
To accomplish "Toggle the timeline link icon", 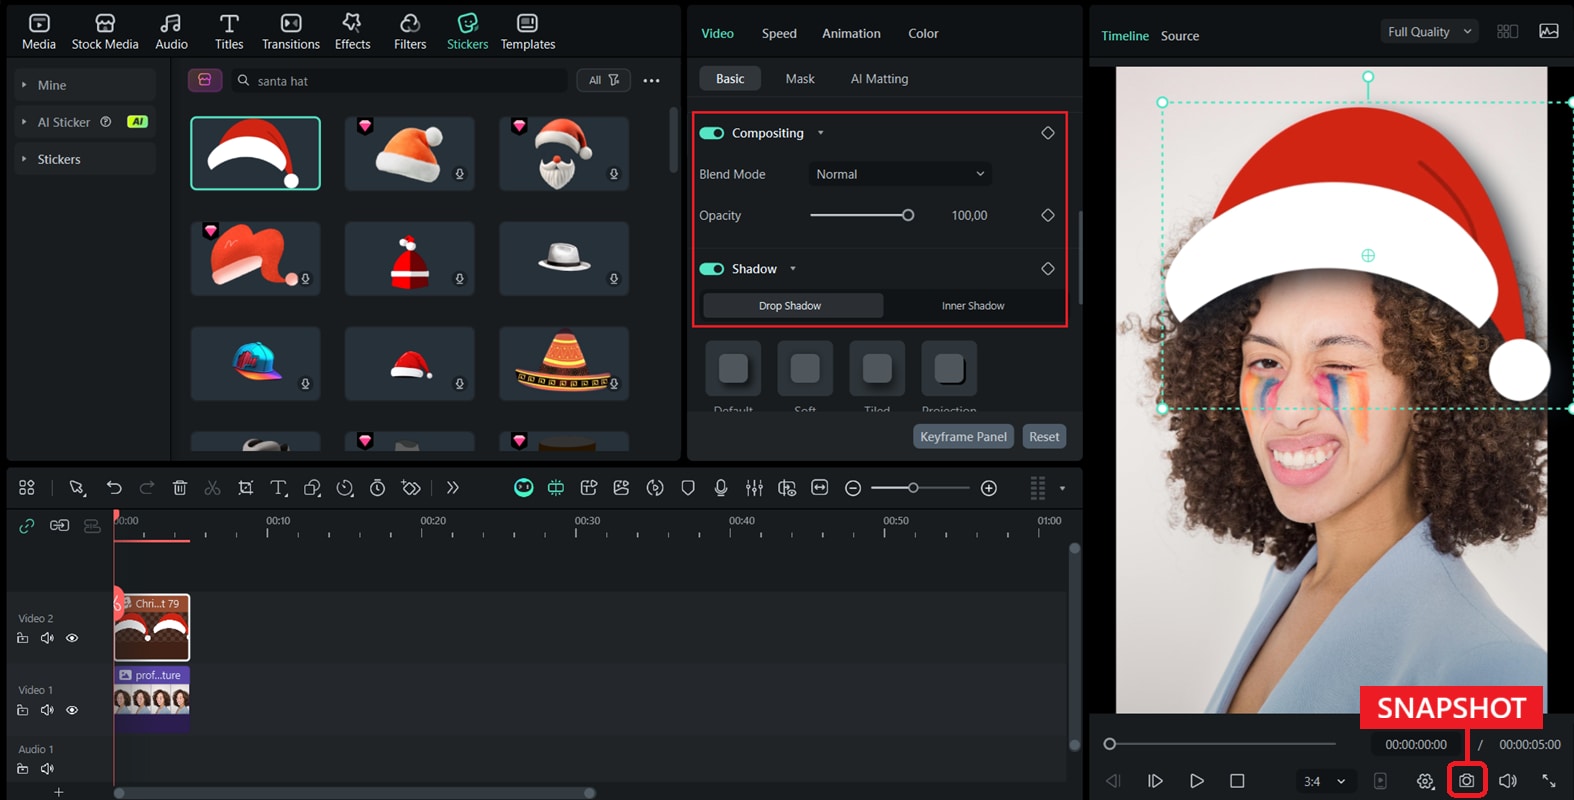I will pyautogui.click(x=27, y=525).
